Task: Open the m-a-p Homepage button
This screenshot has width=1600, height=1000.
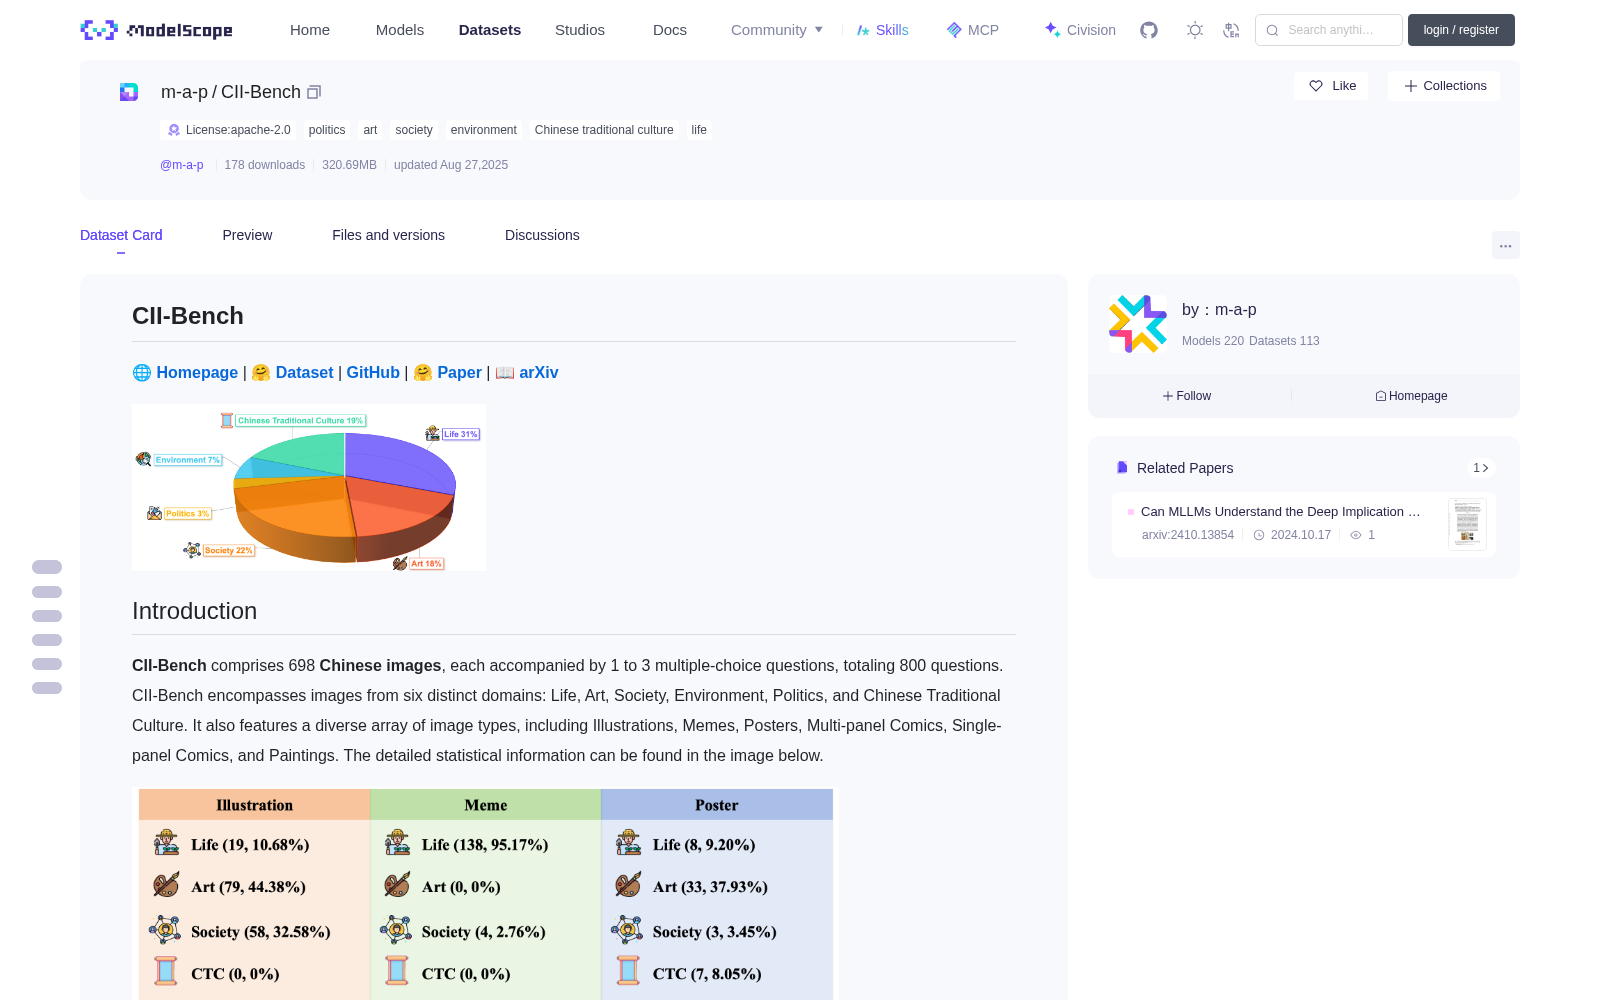Action: tap(1411, 396)
